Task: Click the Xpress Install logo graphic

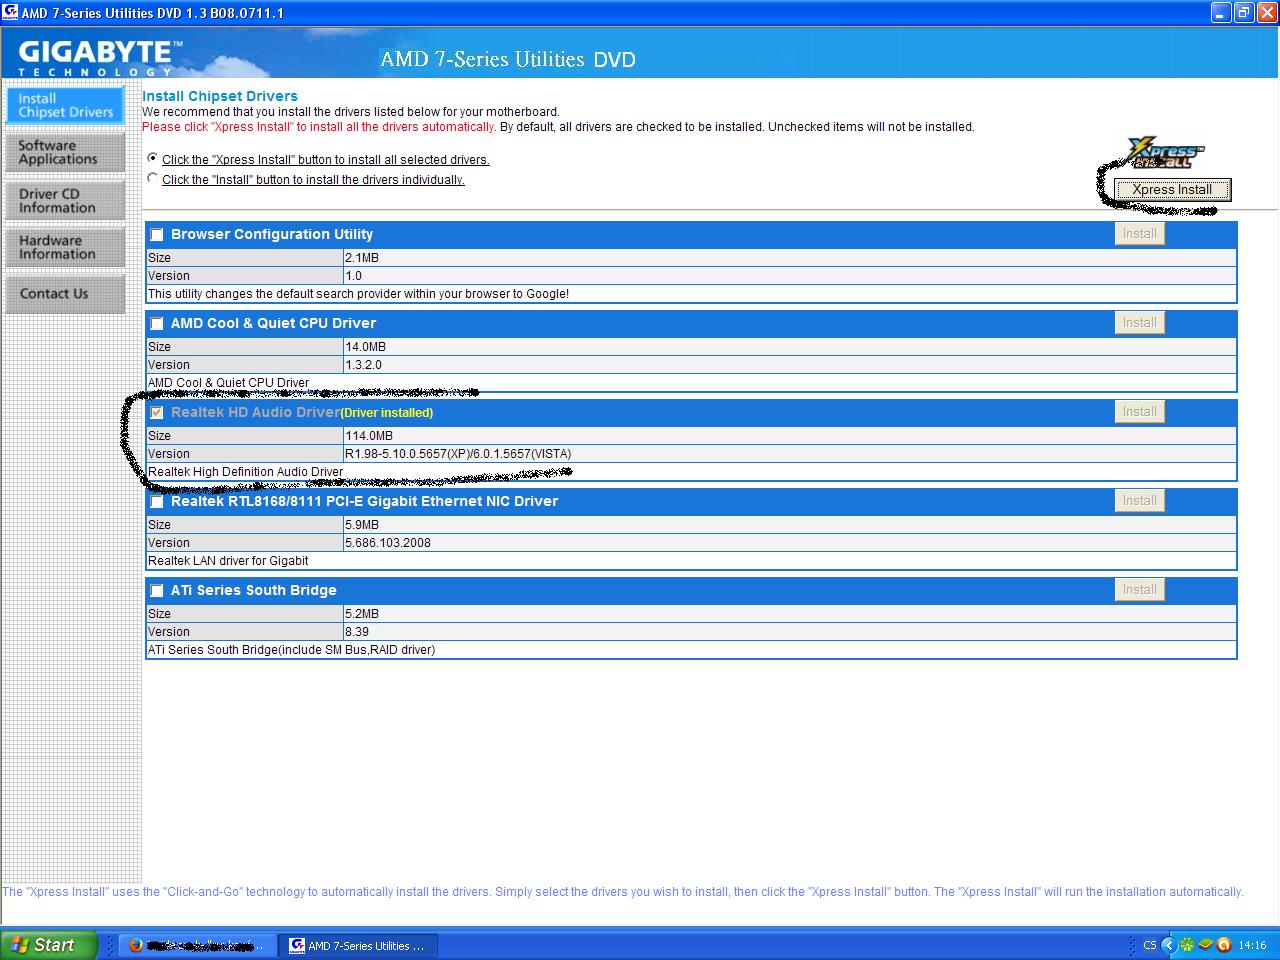Action: tap(1166, 153)
